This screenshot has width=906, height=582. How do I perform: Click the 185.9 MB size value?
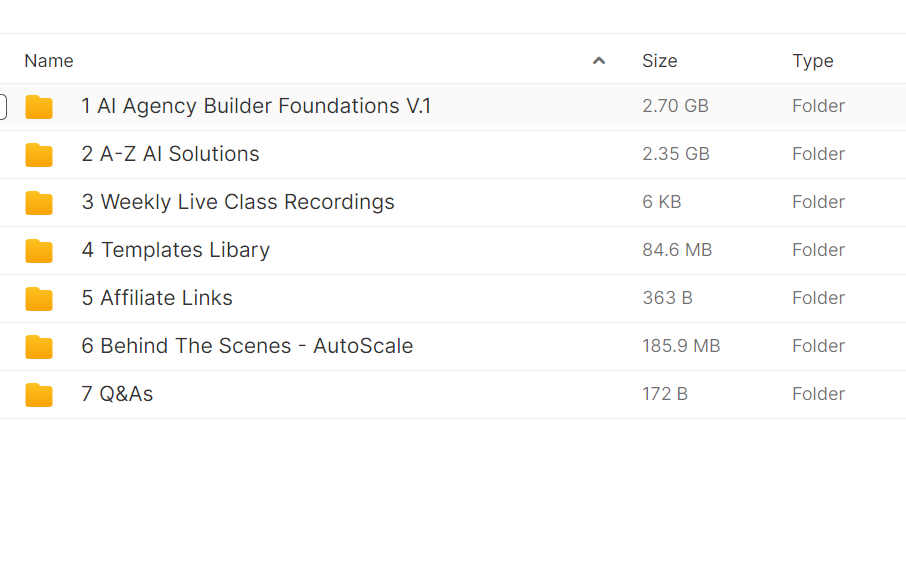(681, 346)
